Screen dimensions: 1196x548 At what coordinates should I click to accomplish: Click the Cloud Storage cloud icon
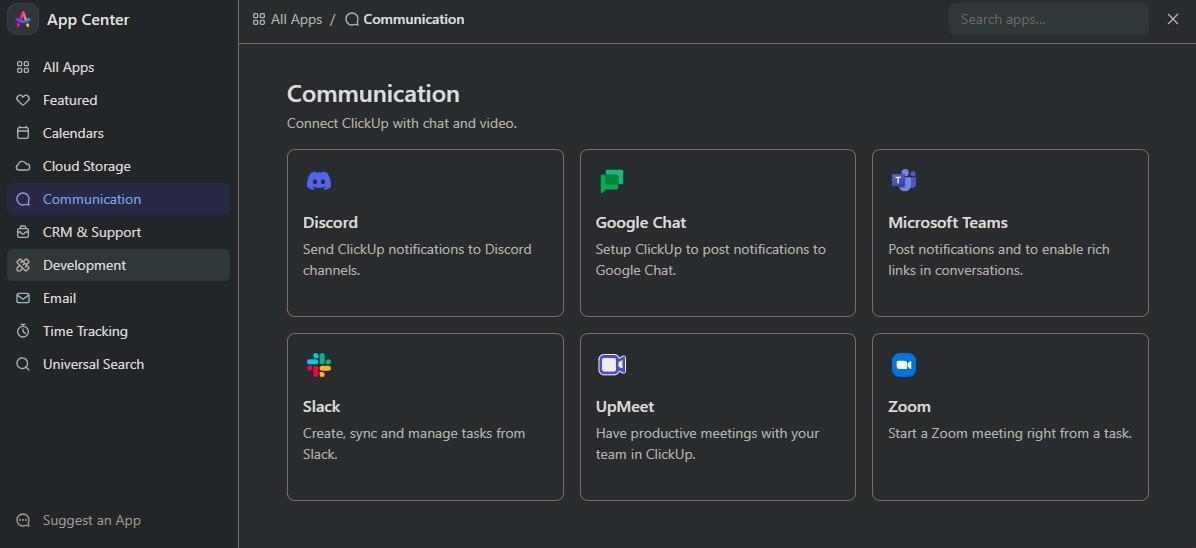click(x=23, y=166)
